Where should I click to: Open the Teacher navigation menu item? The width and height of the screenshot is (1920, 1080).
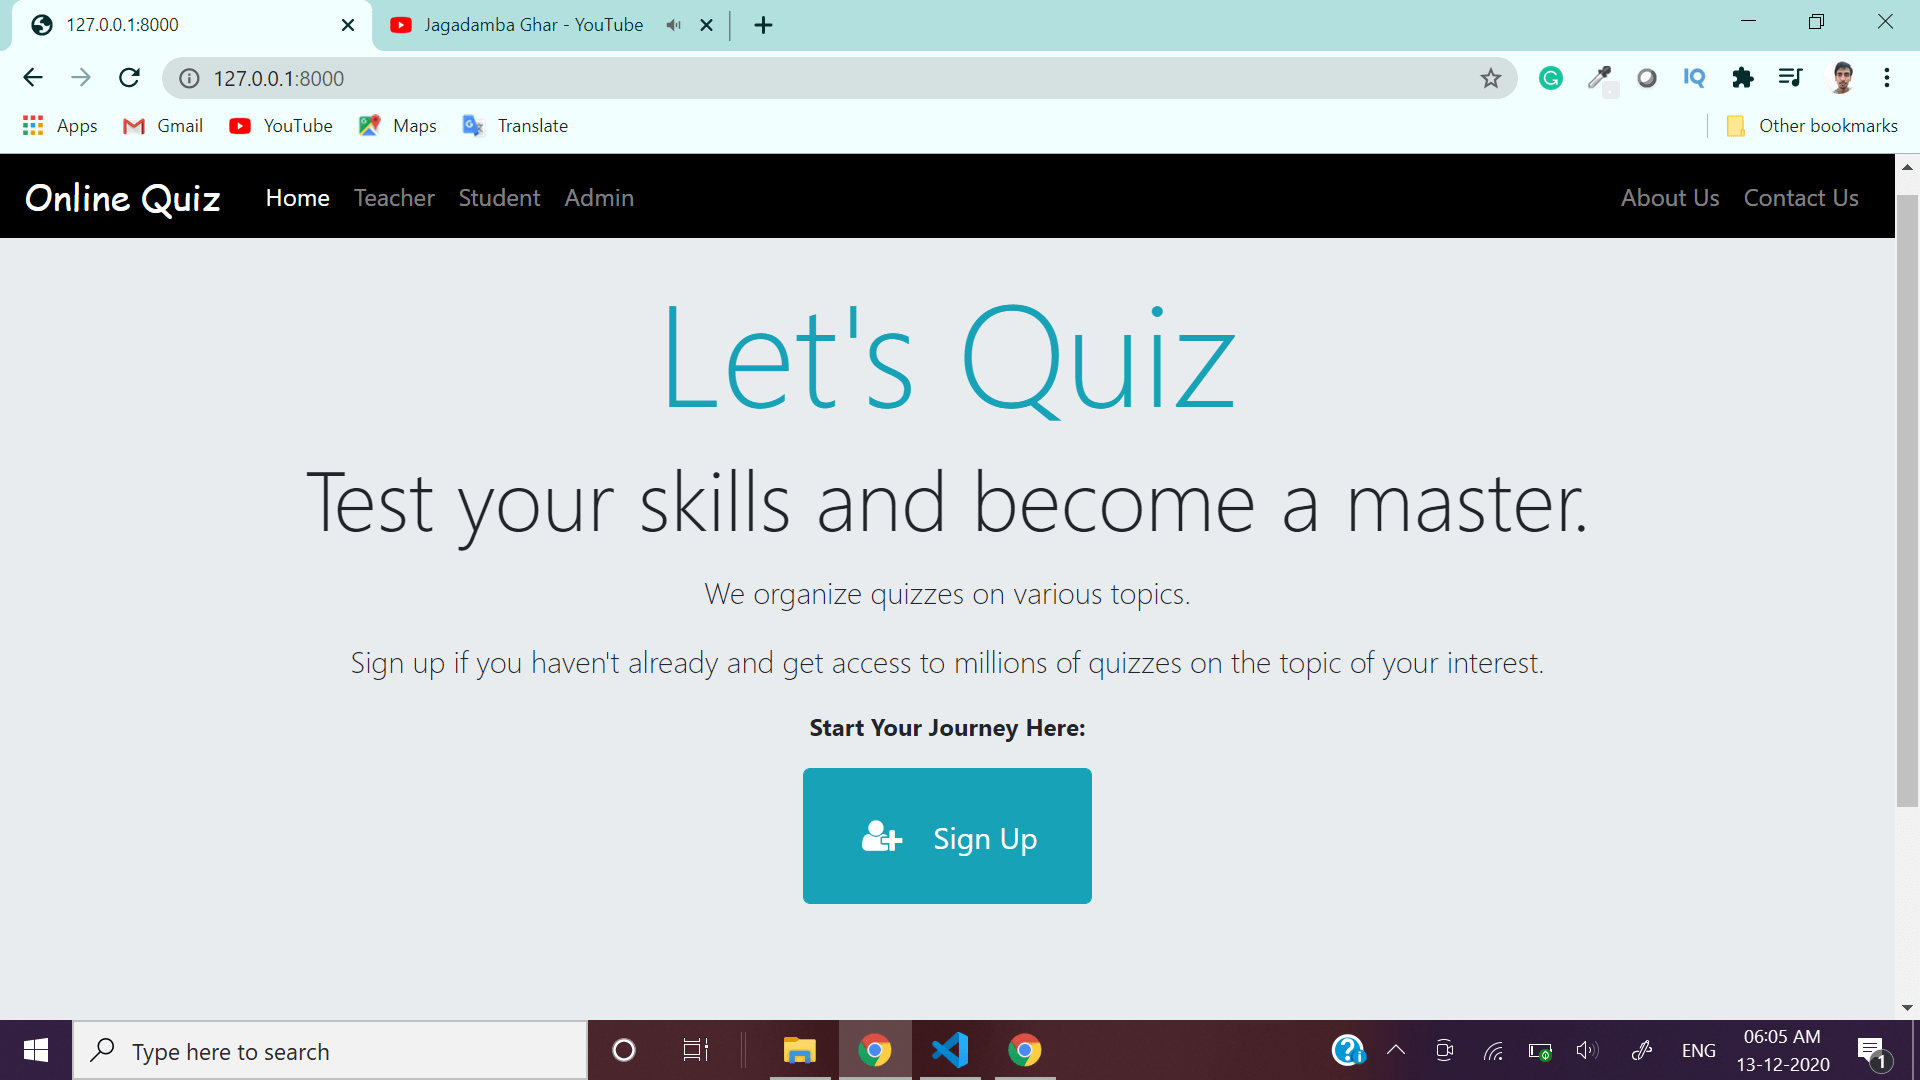[x=394, y=198]
